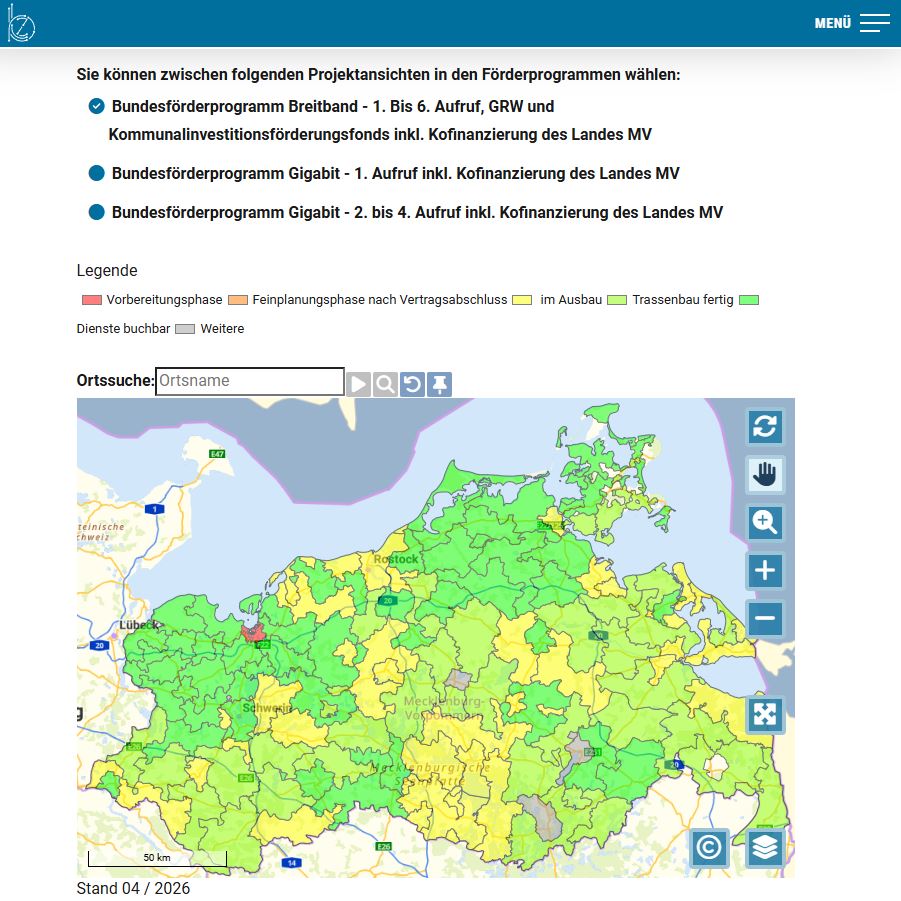Click the red region near Lübeck on map
The width and height of the screenshot is (901, 901).
click(x=253, y=633)
